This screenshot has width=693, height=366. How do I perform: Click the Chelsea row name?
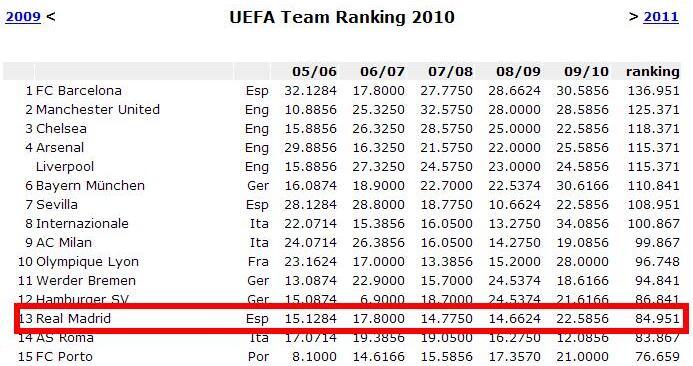(61, 129)
